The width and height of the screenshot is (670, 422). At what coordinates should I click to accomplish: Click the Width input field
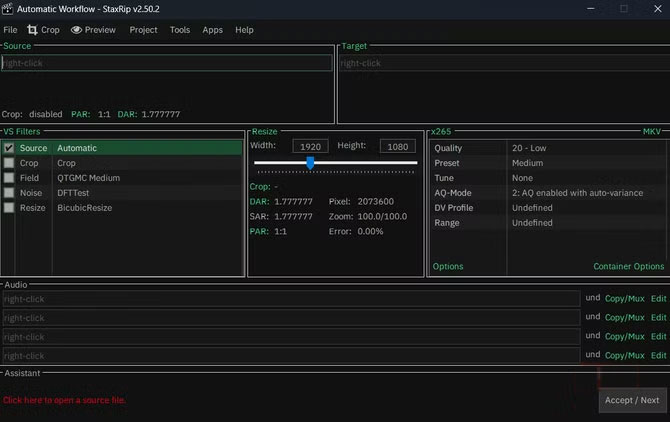310,146
